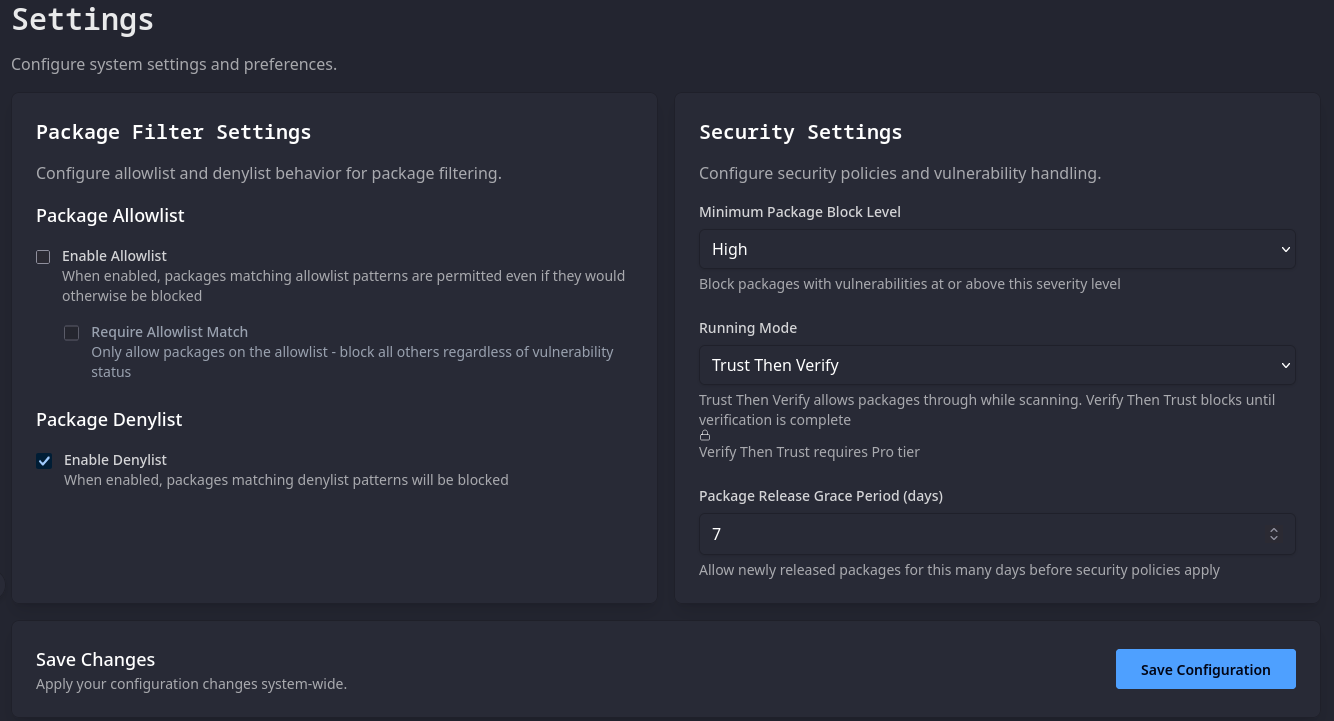Open the Running Mode dropdown
This screenshot has height=721, width=1334.
997,365
